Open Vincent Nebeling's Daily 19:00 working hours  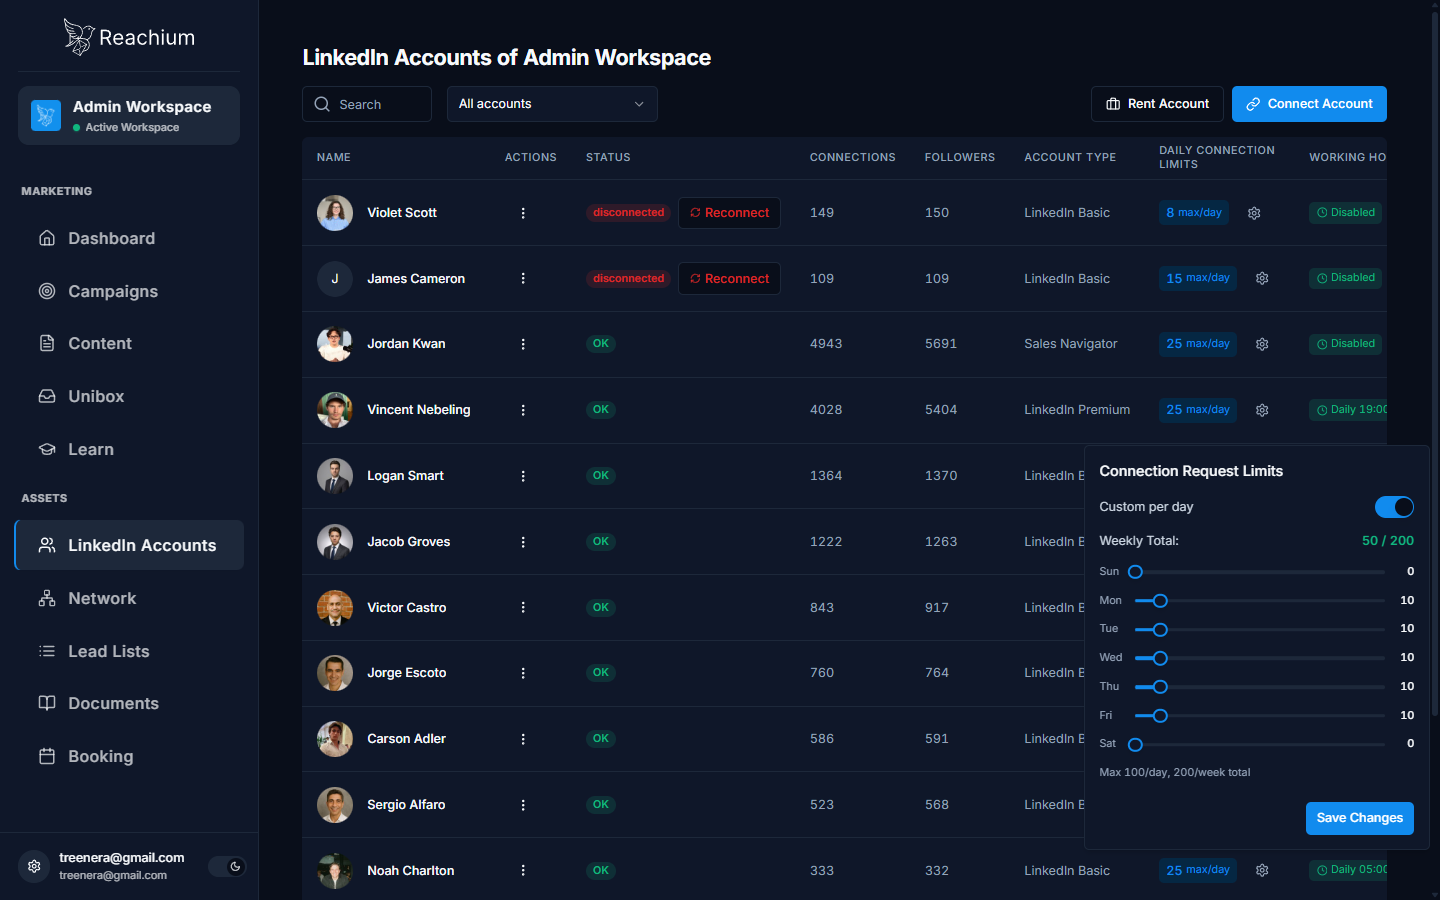[1348, 410]
